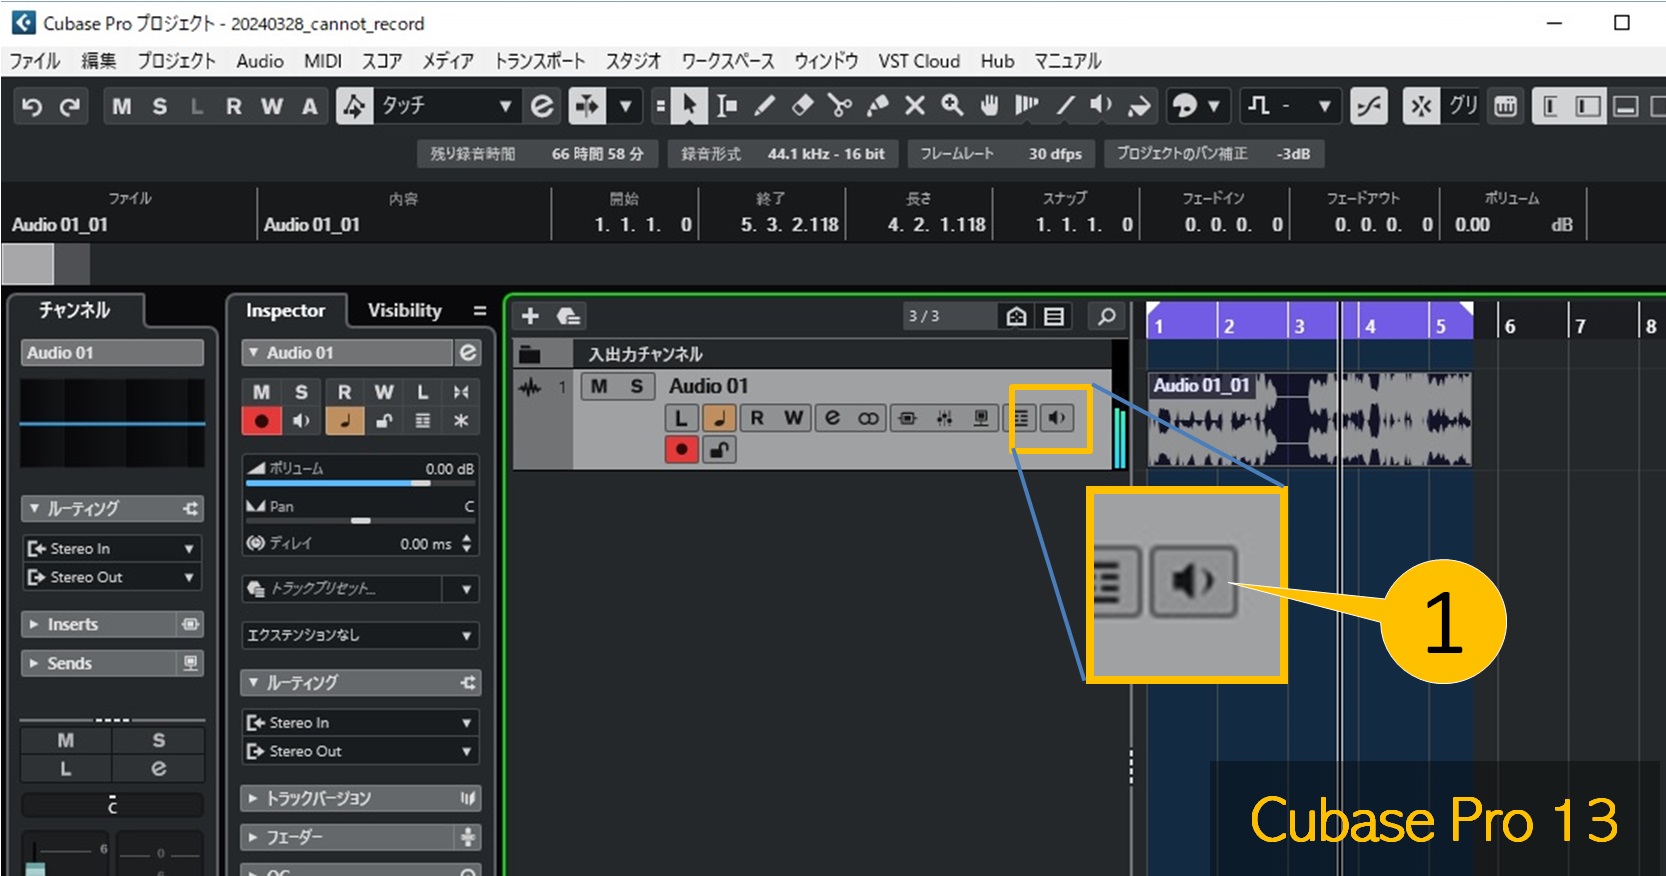This screenshot has height=876, width=1666.
Task: Open the Inspector setup equals icon
Action: [480, 311]
